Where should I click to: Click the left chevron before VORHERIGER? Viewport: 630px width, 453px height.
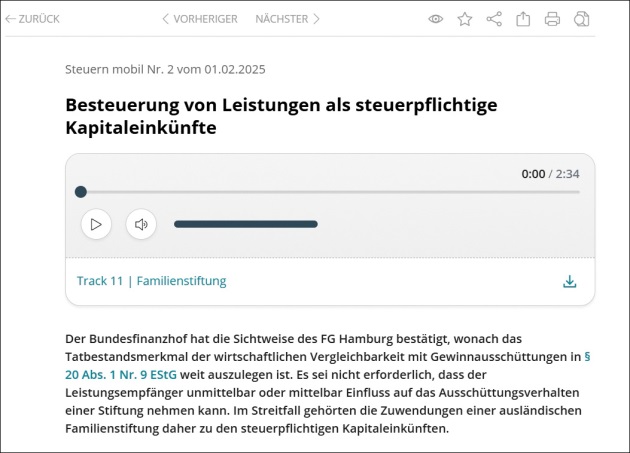click(x=166, y=19)
